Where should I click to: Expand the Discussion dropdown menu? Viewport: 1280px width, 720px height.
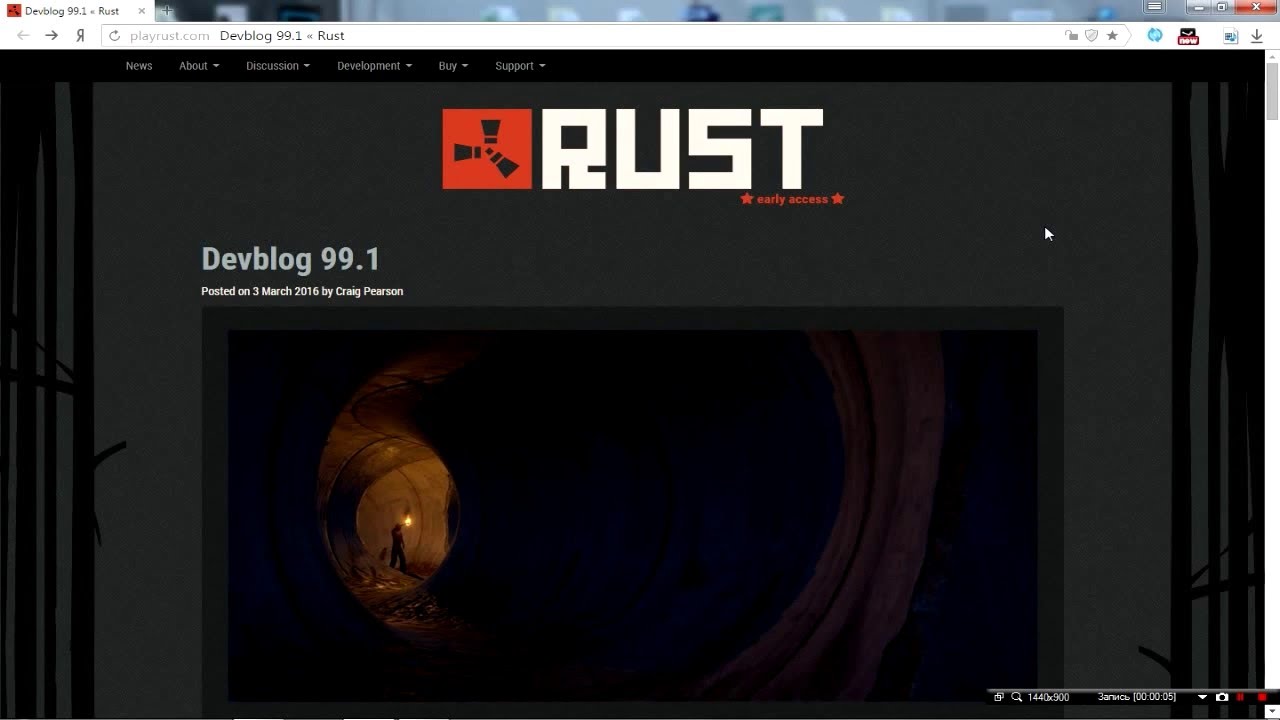(x=278, y=66)
